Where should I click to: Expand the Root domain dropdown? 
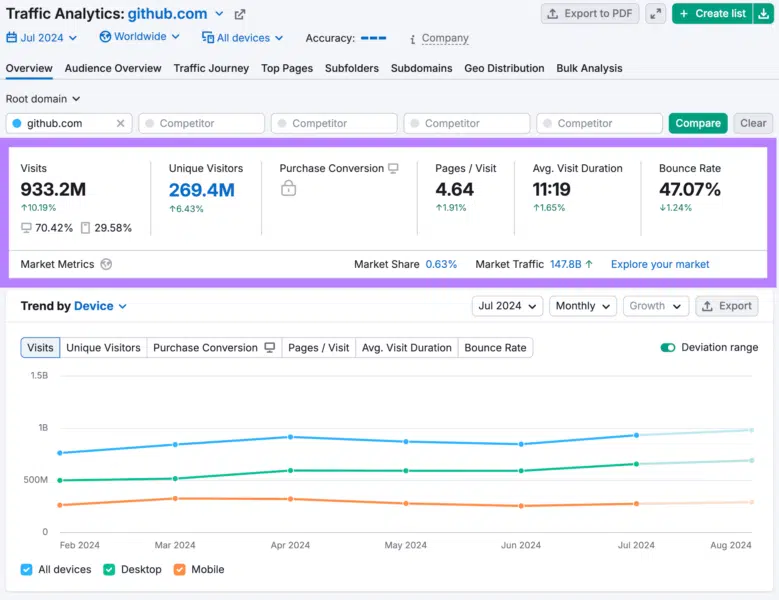click(x=43, y=99)
